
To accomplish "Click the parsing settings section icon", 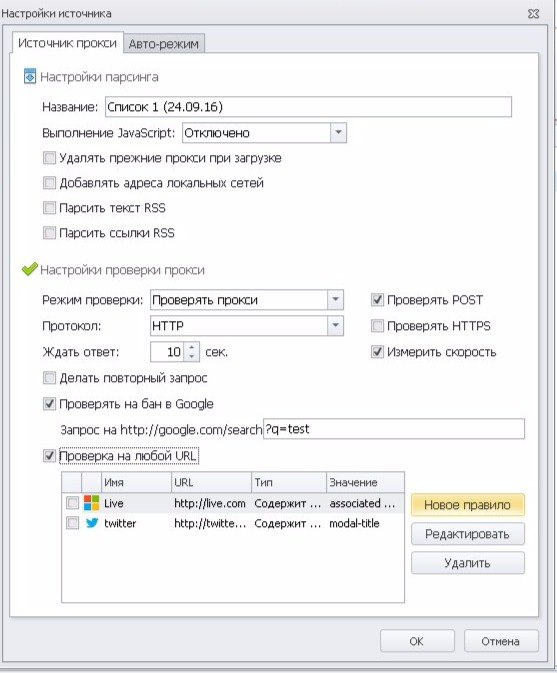I will pos(30,77).
